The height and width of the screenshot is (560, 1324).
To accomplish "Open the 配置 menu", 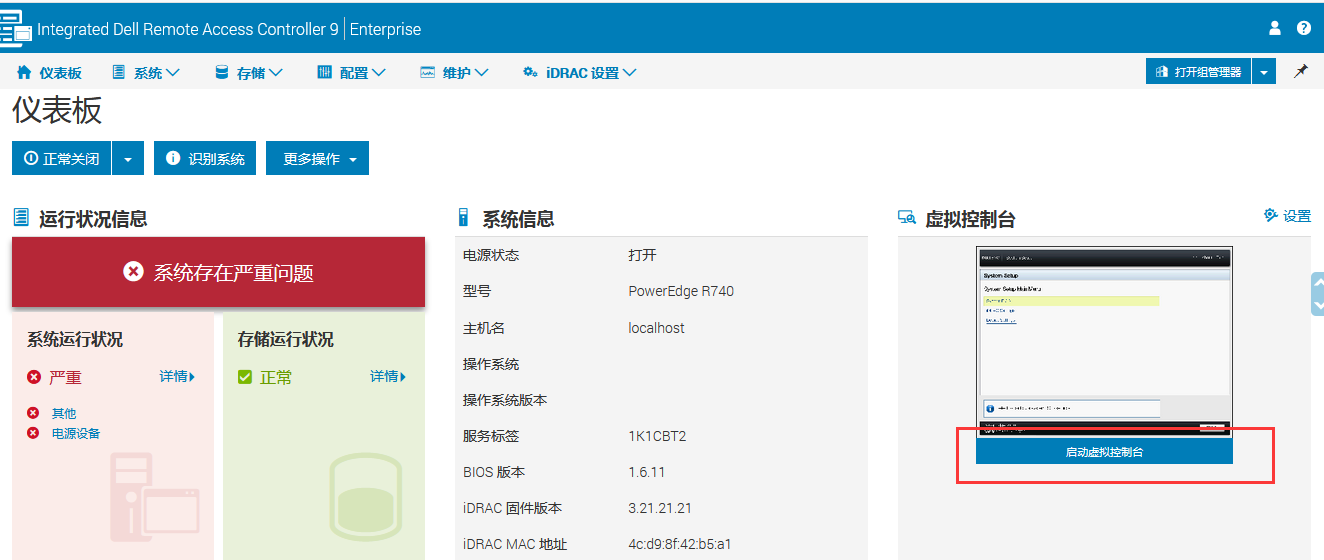I will click(x=352, y=72).
